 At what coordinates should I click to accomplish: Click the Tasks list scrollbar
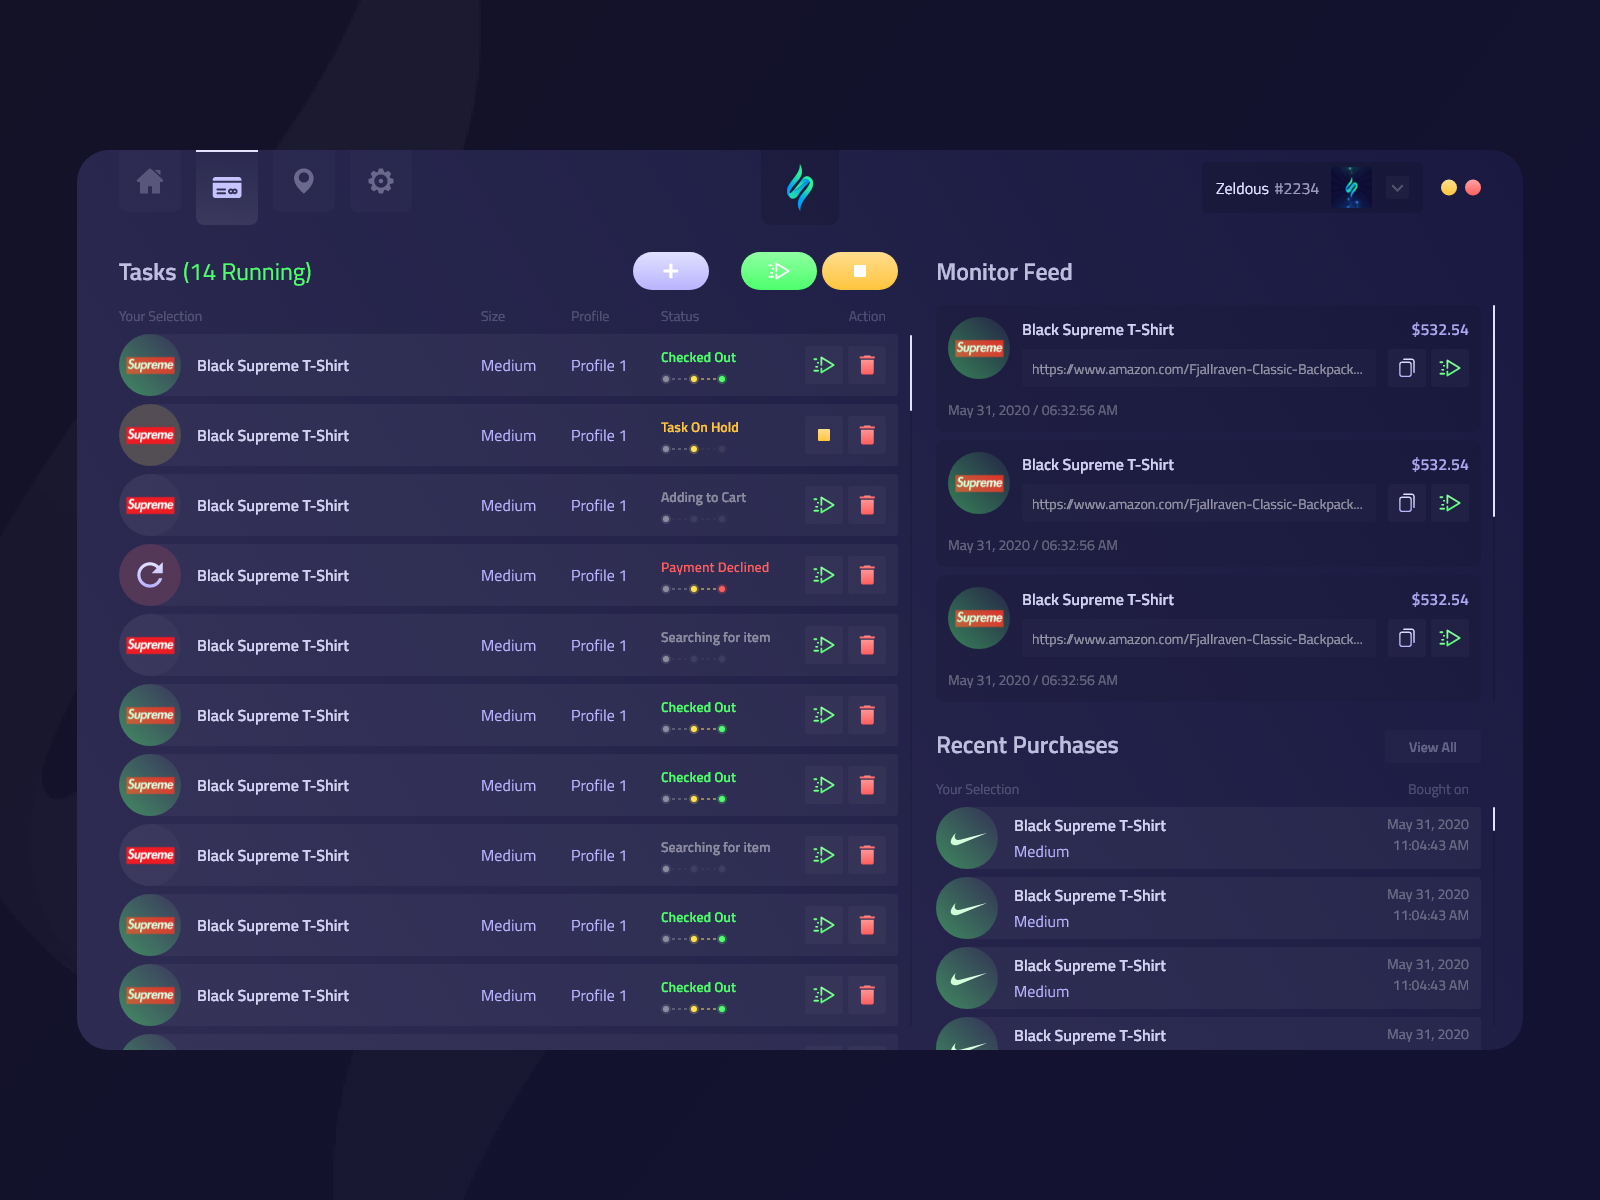911,373
